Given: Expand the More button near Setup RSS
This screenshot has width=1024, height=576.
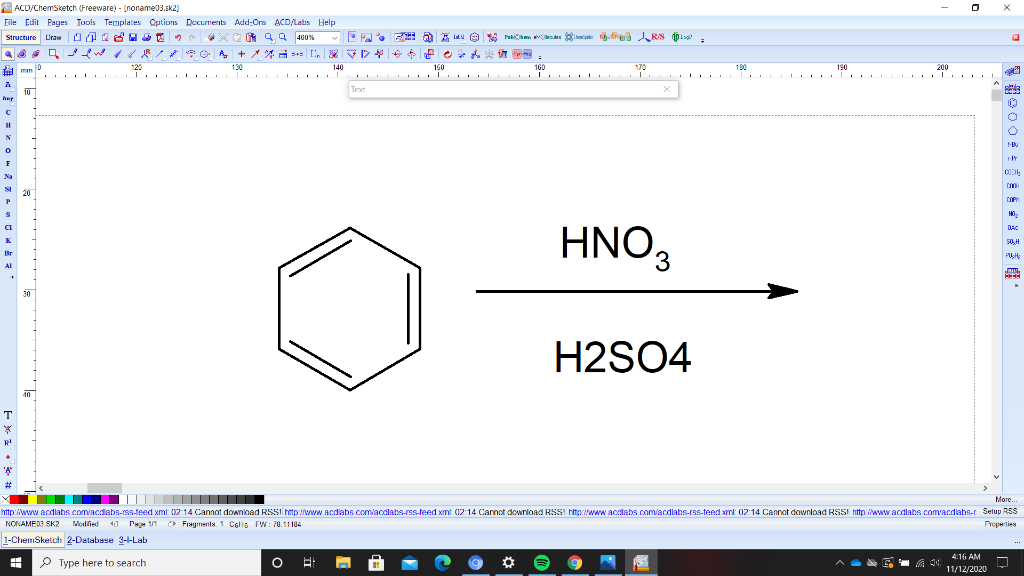Looking at the screenshot, I should pyautogui.click(x=1006, y=500).
